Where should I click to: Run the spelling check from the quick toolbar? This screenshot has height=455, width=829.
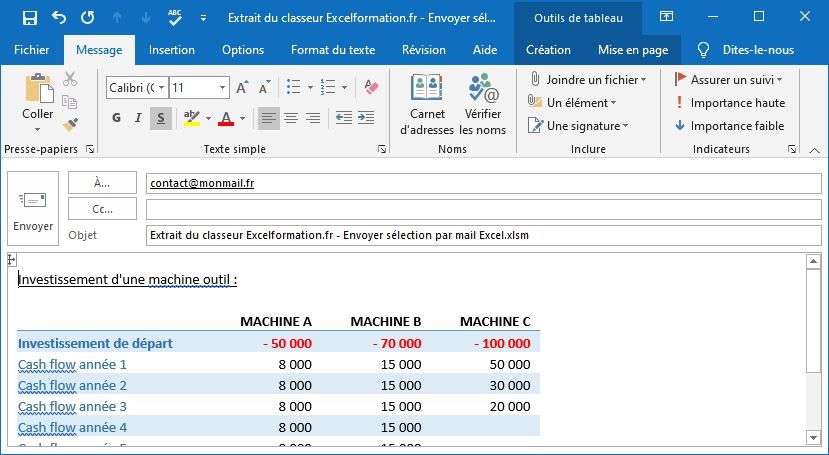[x=175, y=18]
